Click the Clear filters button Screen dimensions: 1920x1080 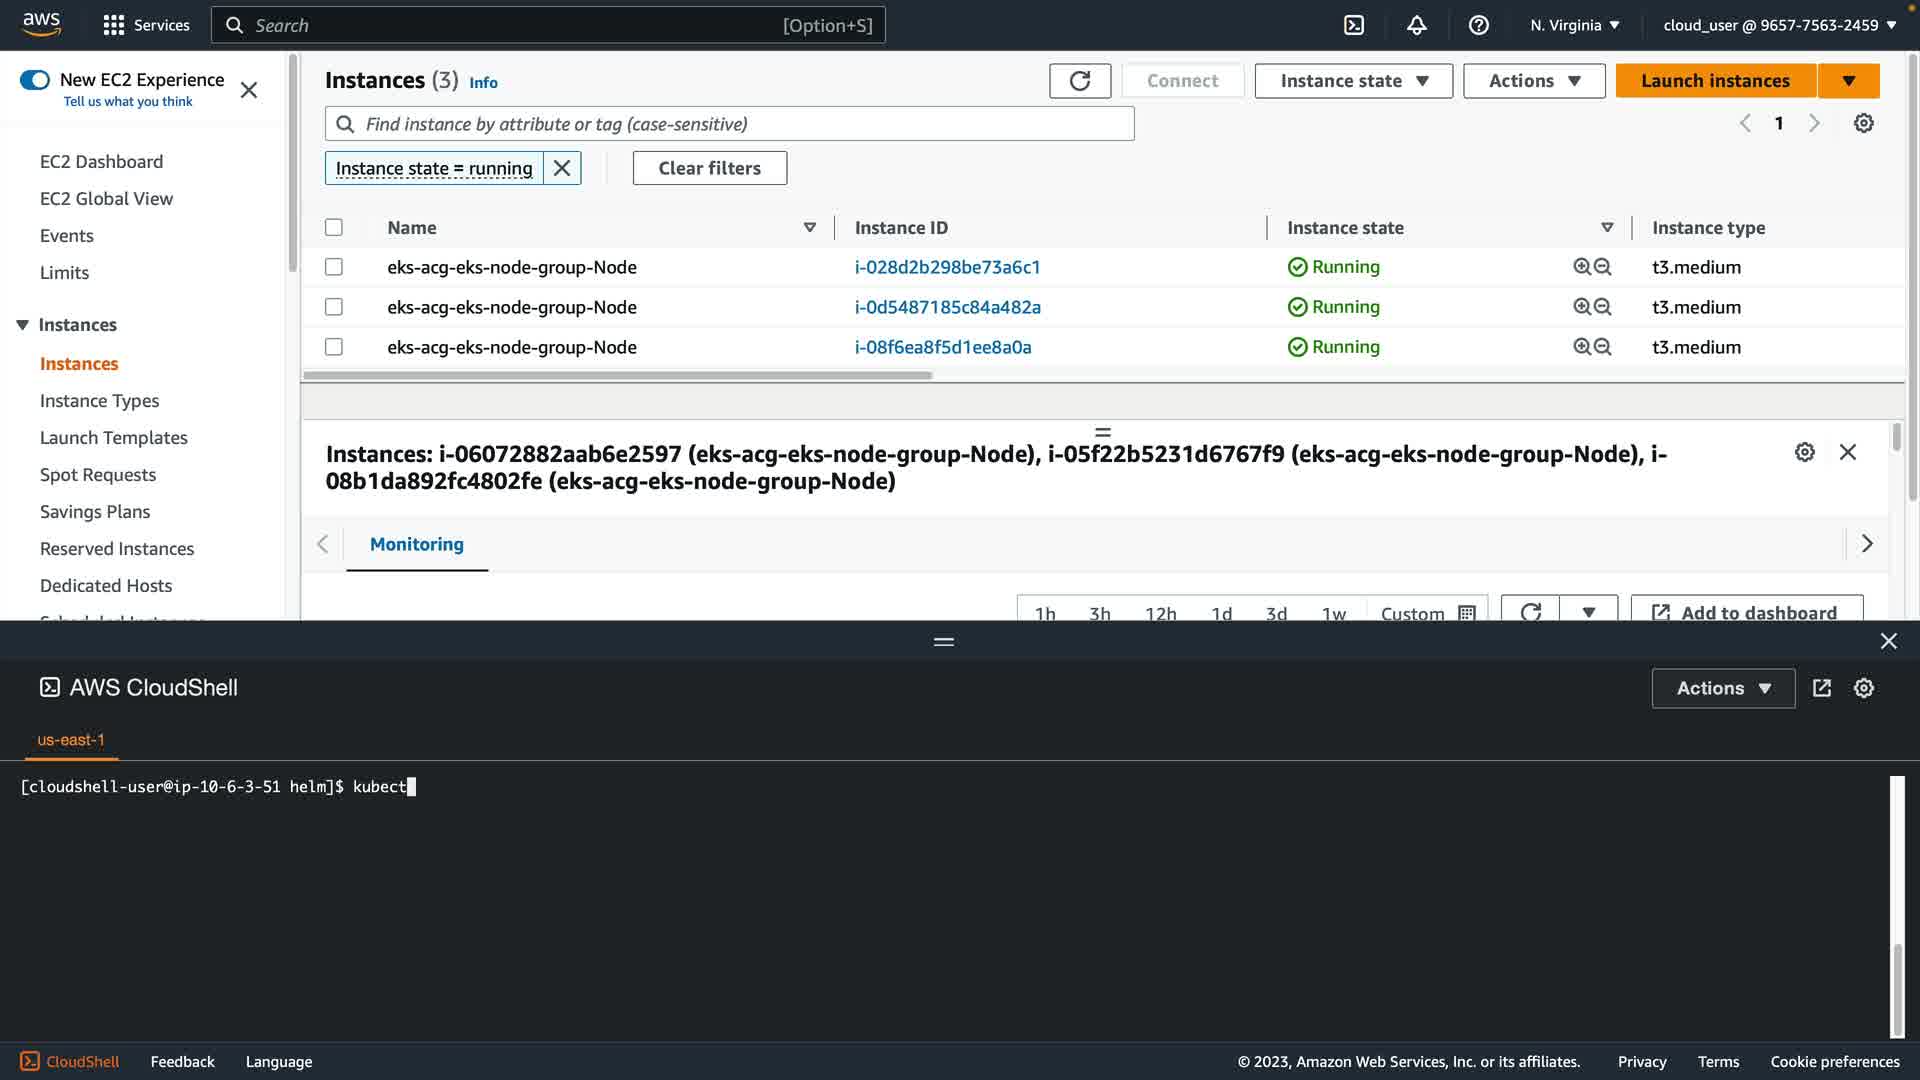click(709, 168)
